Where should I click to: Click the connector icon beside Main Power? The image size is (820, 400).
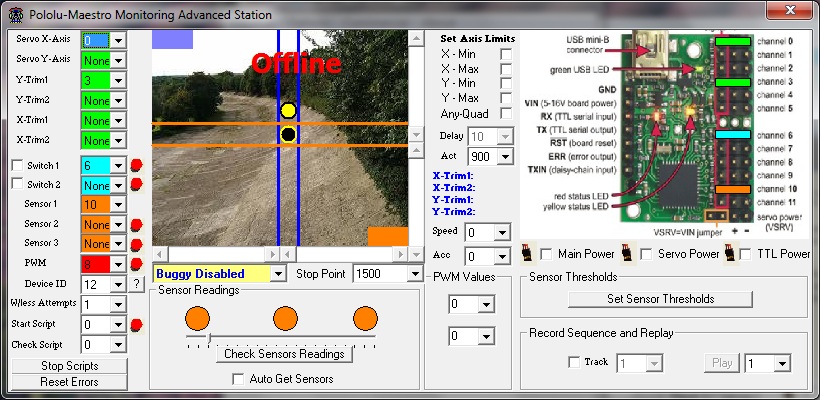point(527,254)
